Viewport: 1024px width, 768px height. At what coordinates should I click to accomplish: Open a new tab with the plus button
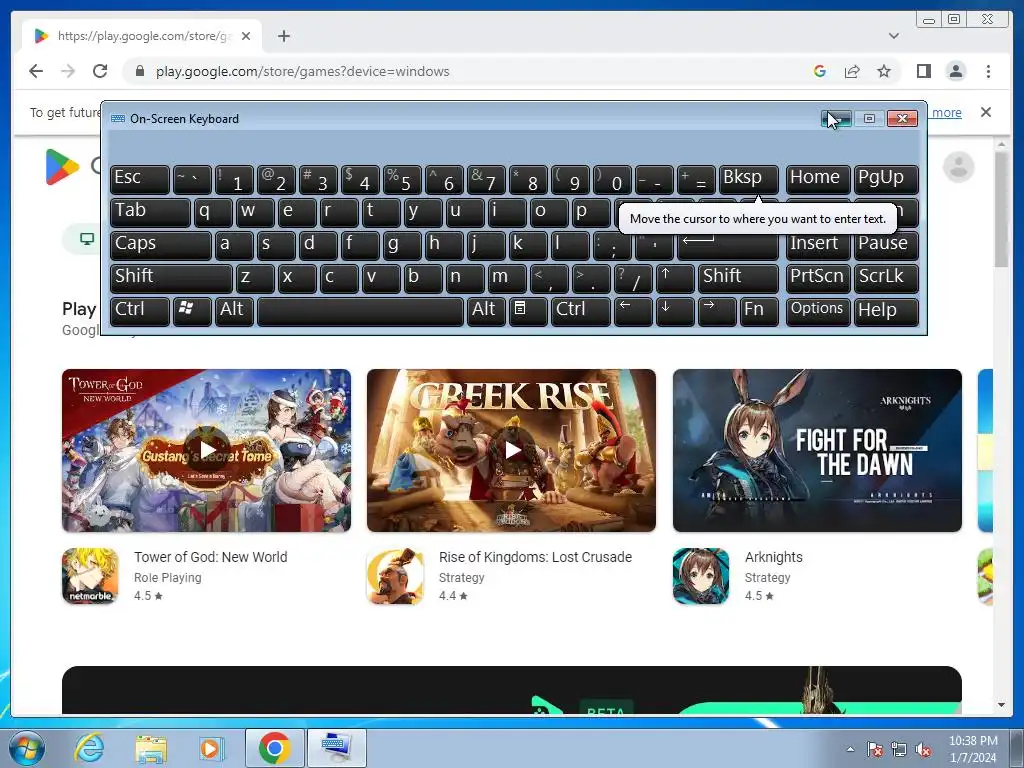[283, 36]
